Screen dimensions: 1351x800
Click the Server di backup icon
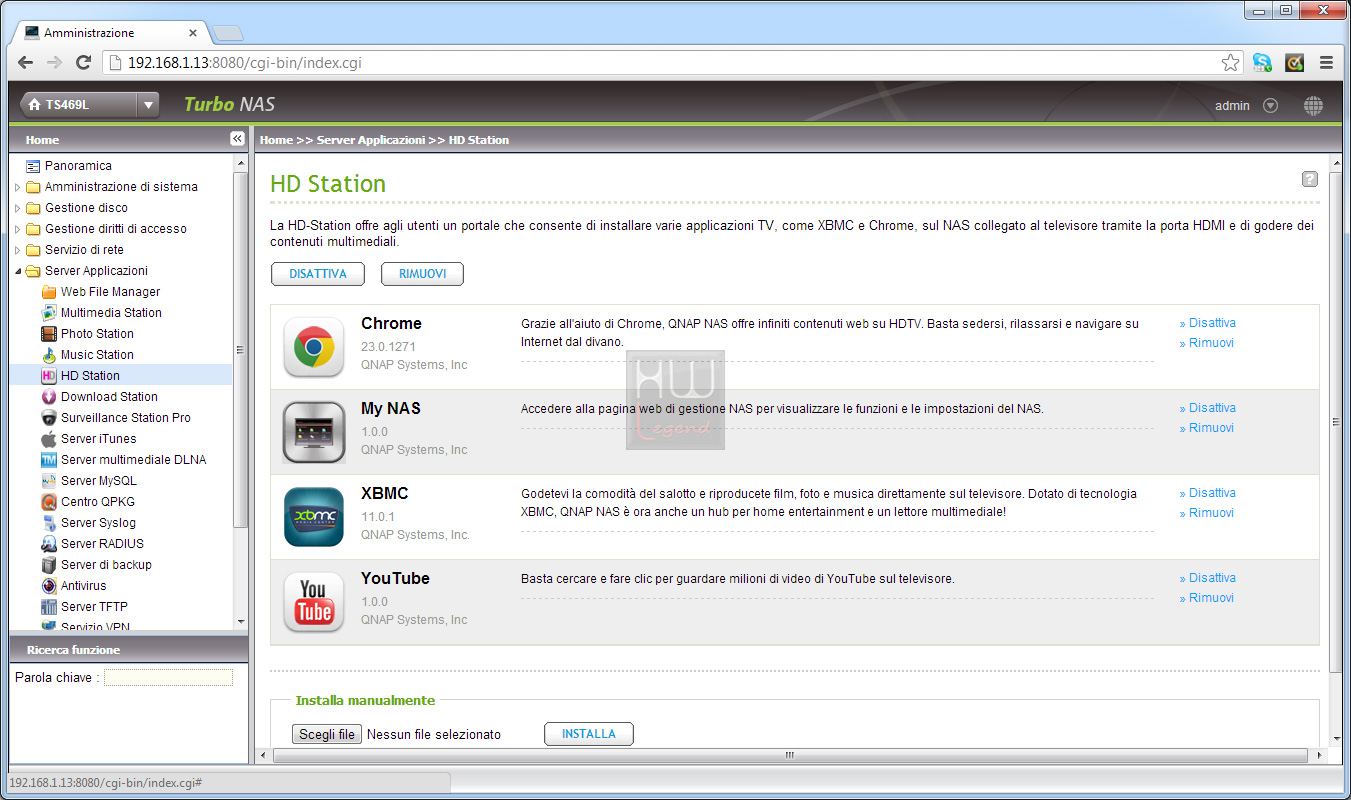[49, 565]
